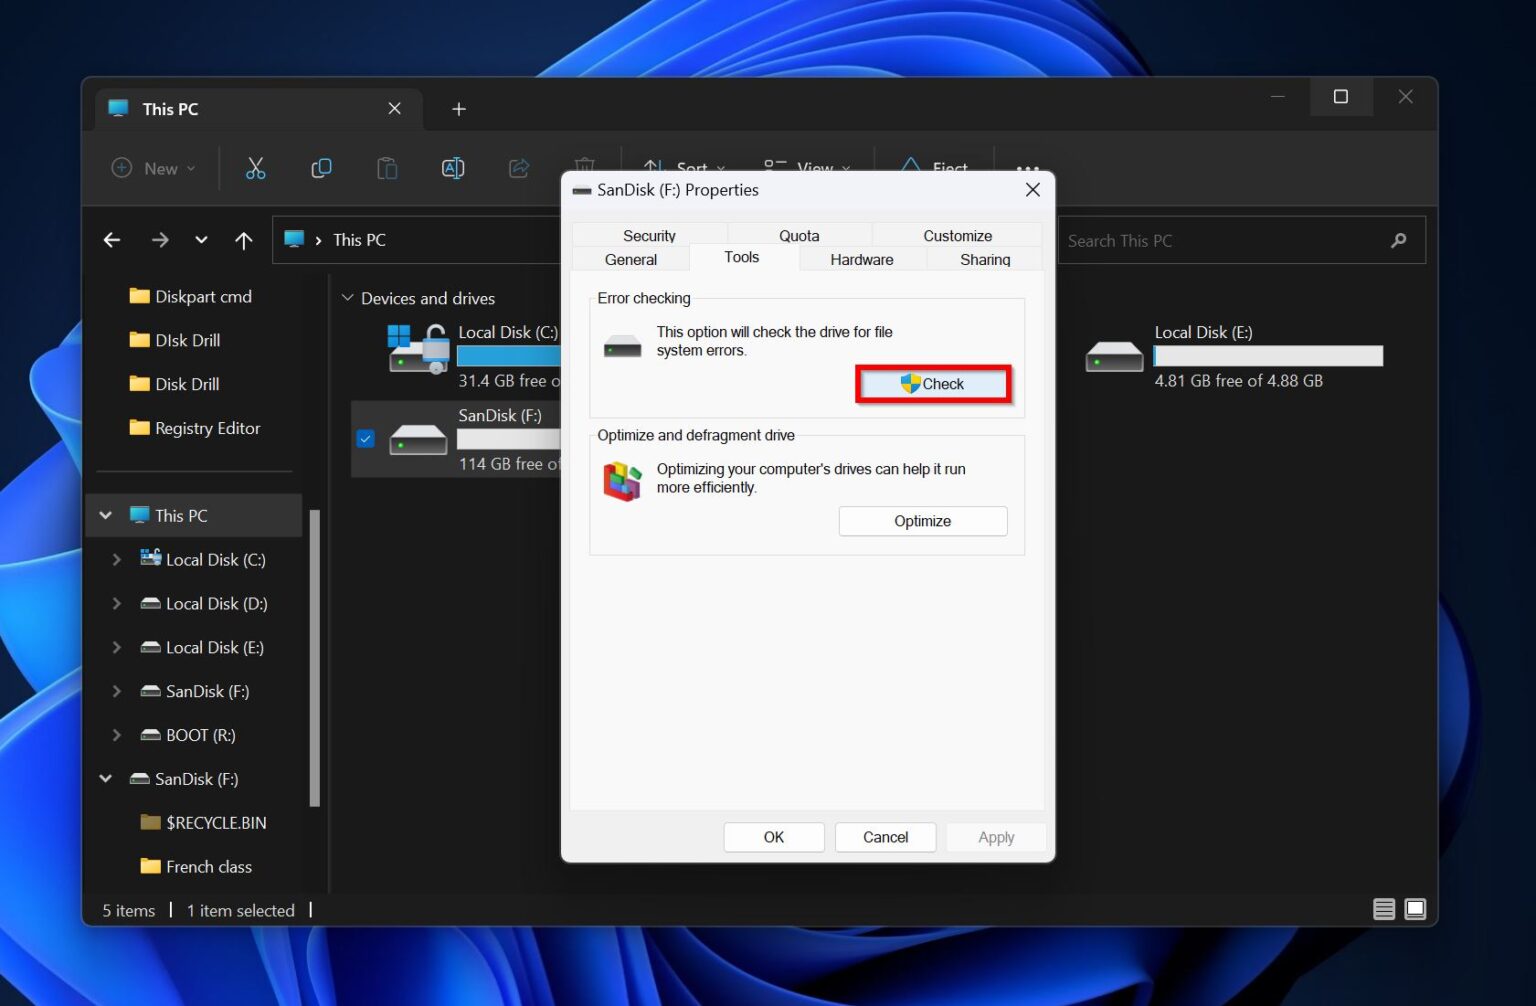
Task: Click the Cut icon on the toolbar
Action: tap(255, 168)
